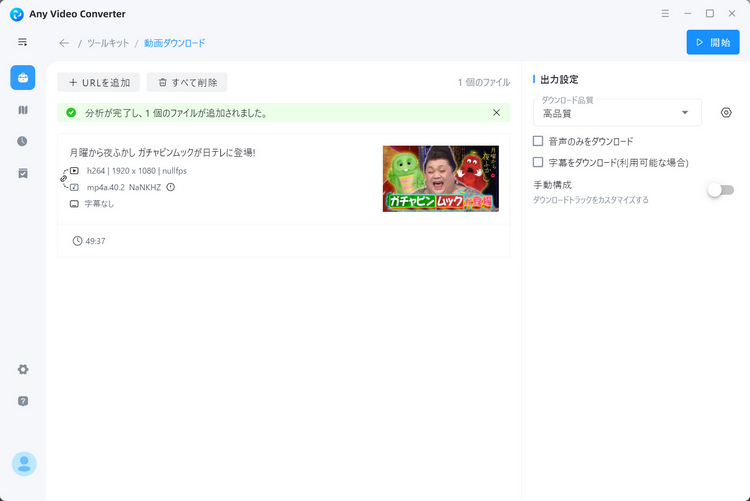Enable 字幕をダウンロード checkbox
The width and height of the screenshot is (750, 501).
tap(538, 162)
